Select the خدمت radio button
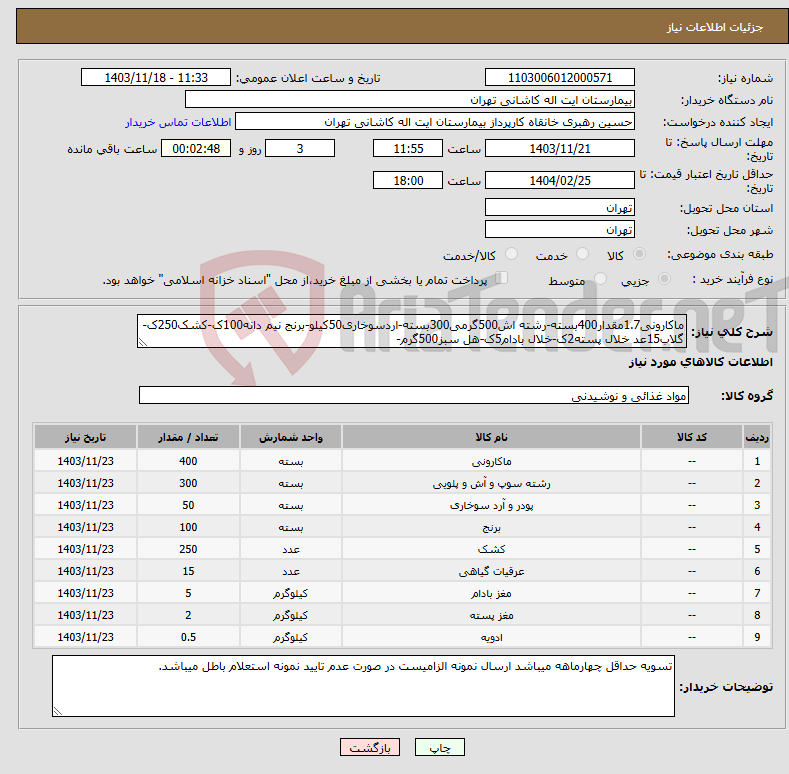 coord(582,254)
